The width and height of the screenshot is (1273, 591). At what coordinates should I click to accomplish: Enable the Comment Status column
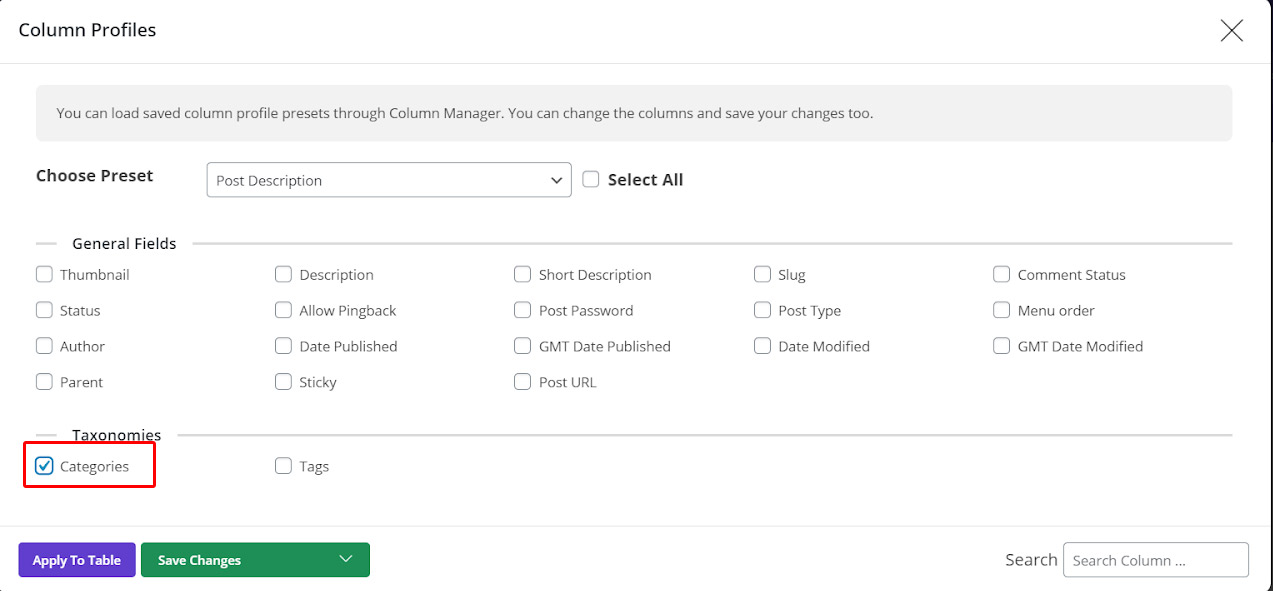point(1001,274)
